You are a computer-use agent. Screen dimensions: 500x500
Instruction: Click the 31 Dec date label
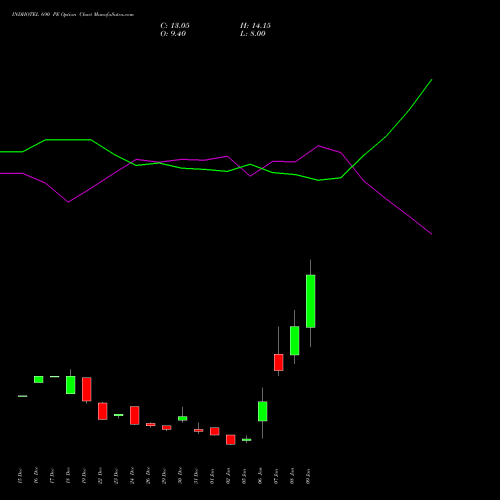[x=196, y=476]
